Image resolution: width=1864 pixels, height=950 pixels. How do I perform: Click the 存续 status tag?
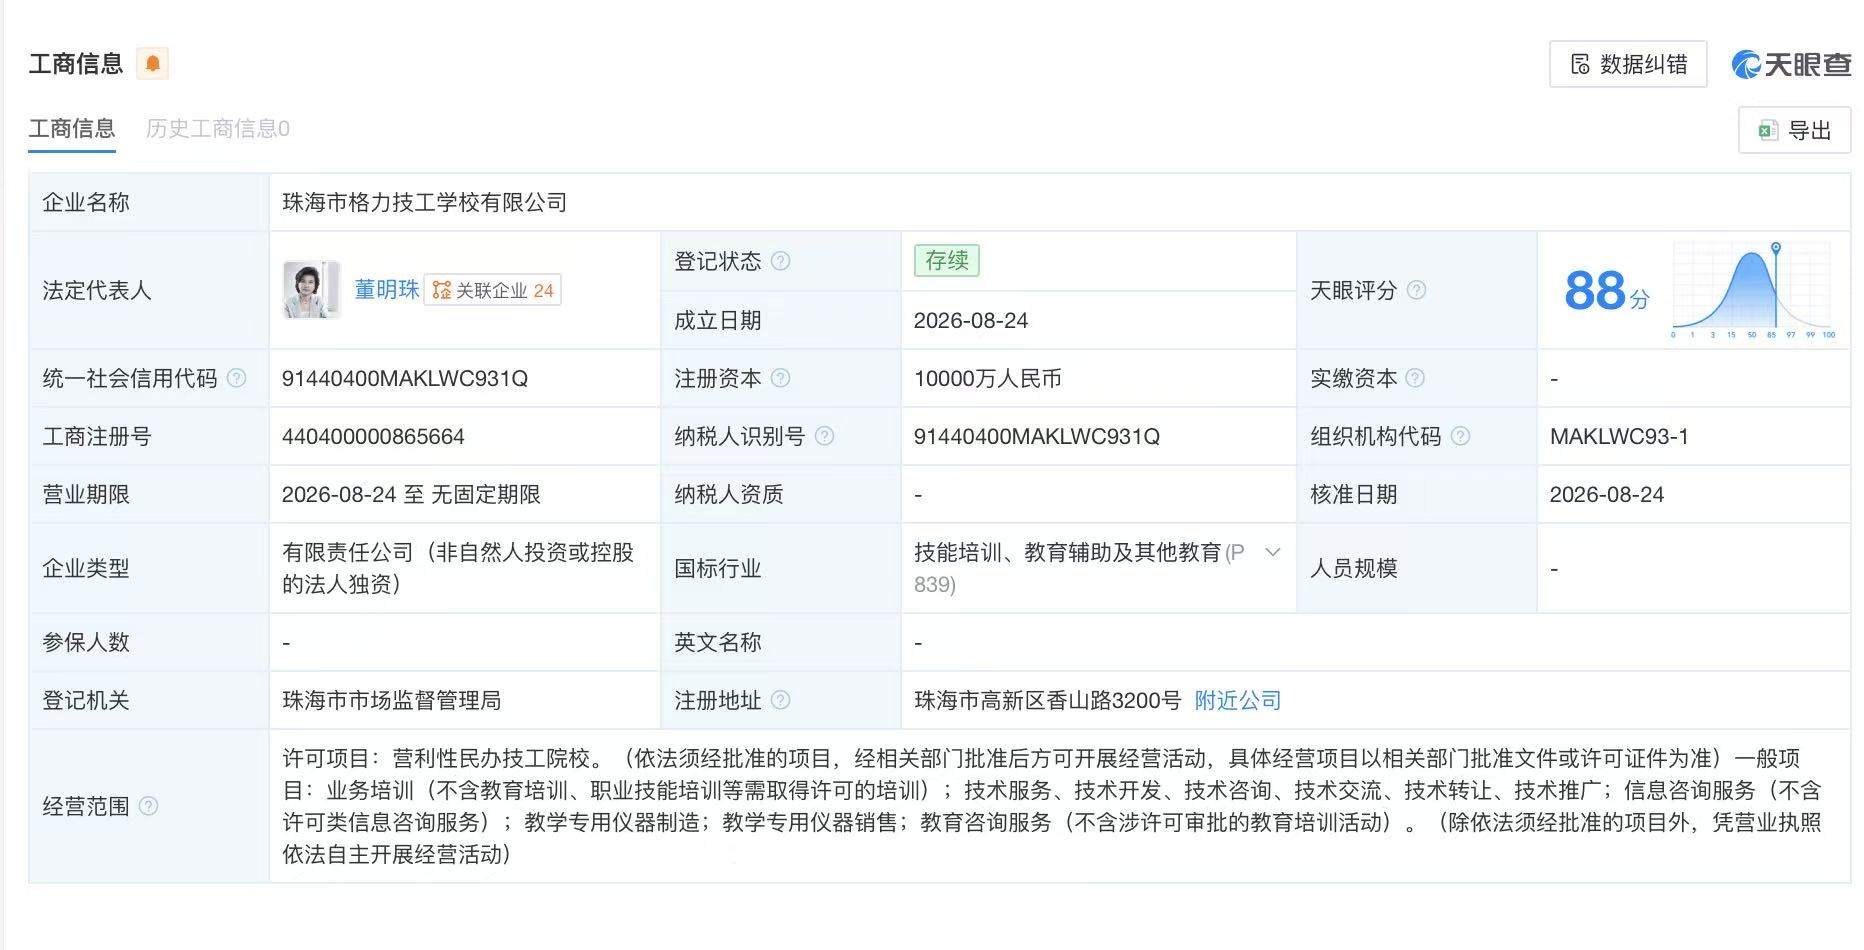coord(946,261)
